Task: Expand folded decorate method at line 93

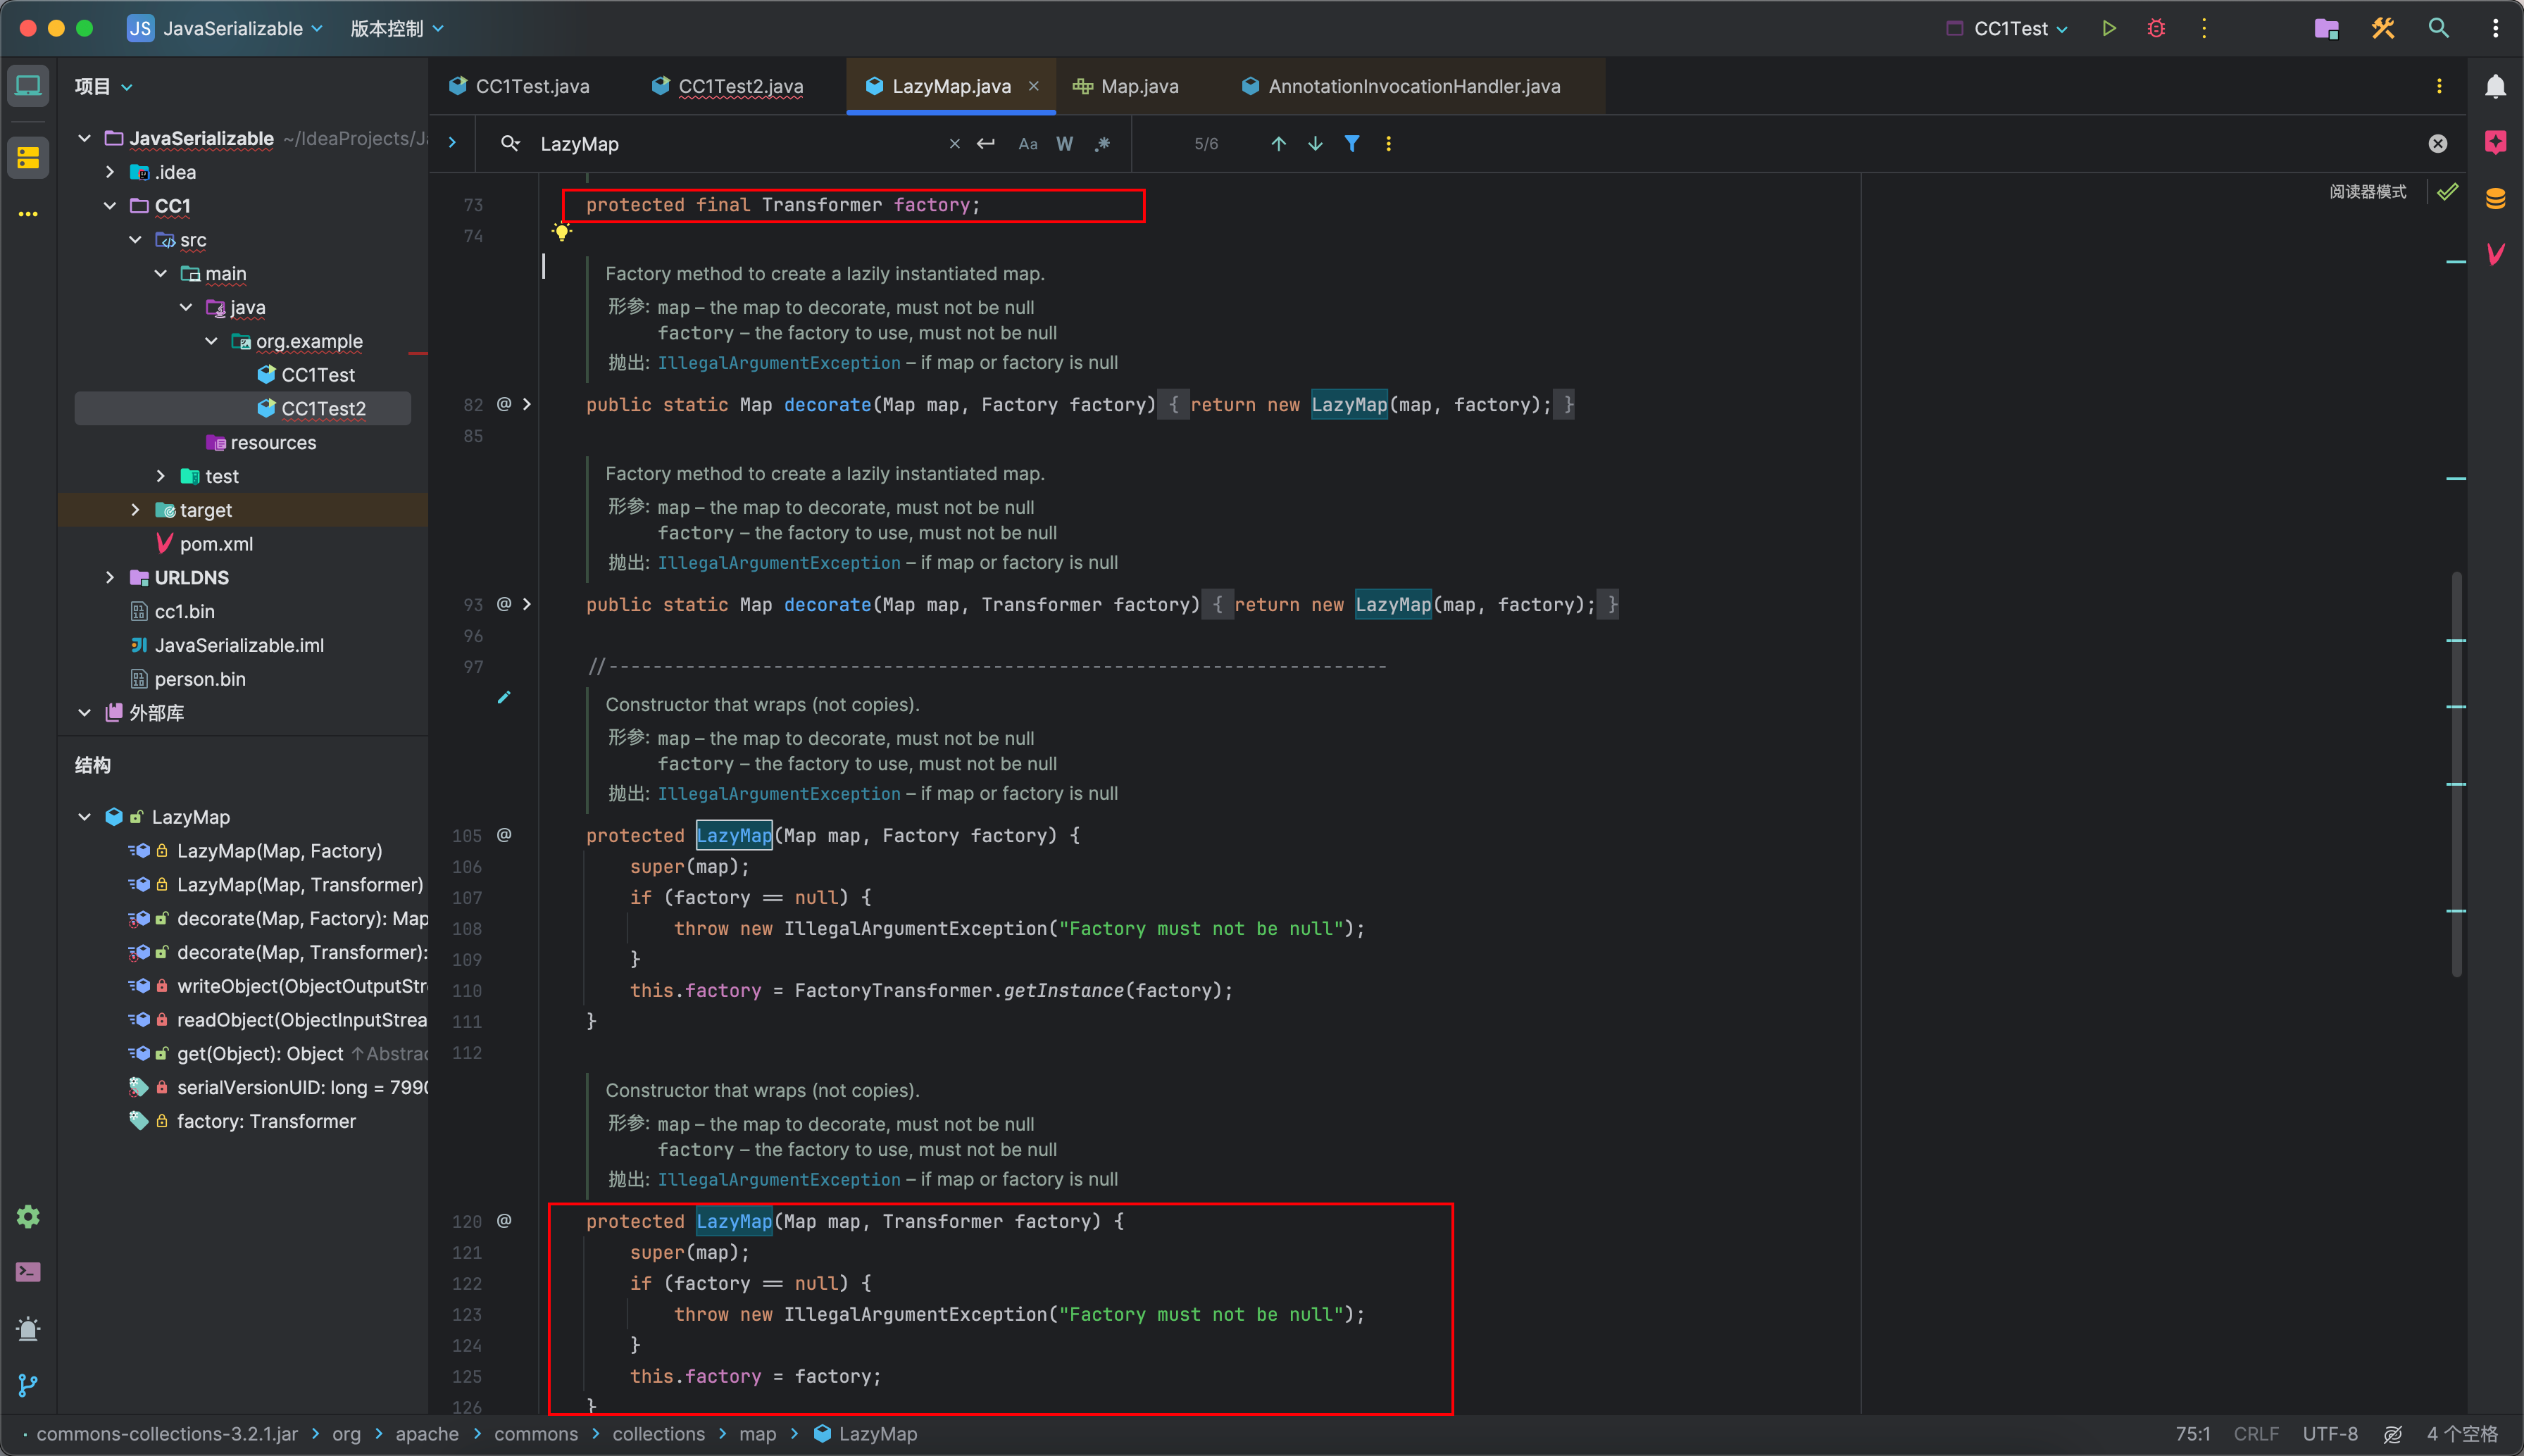Action: [x=527, y=604]
